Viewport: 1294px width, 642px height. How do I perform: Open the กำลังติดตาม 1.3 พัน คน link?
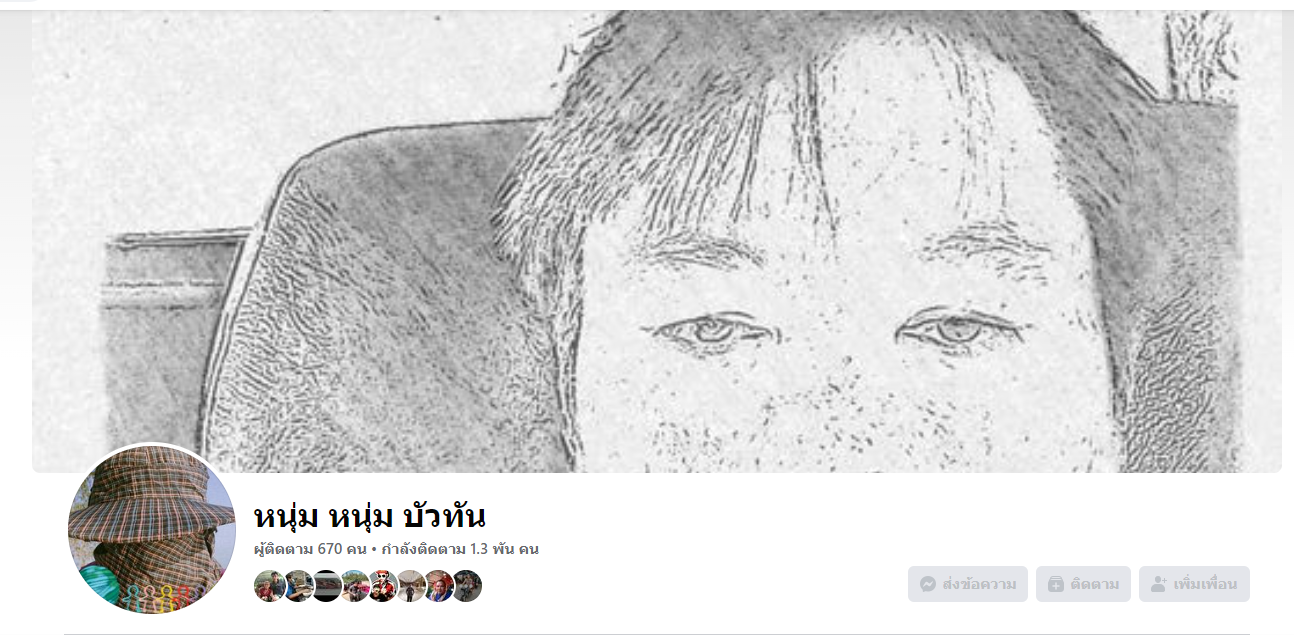[460, 549]
